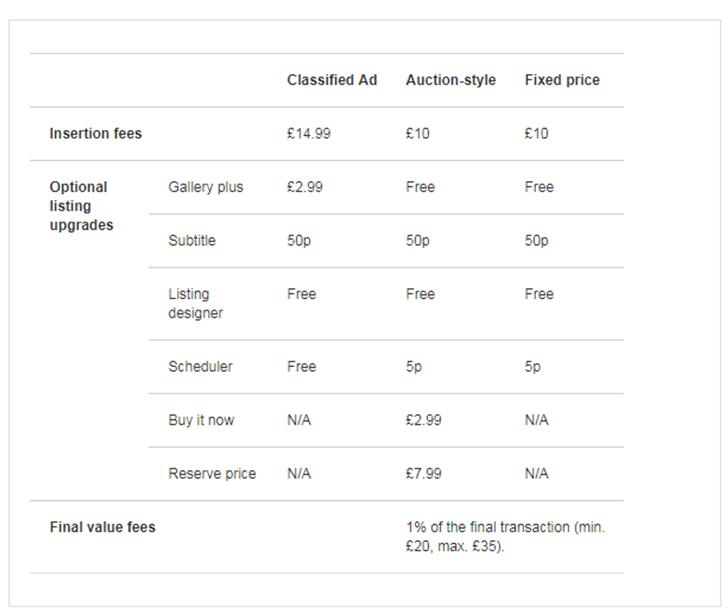Click the Classified Ad column header
Viewport: 726px width, 609px height.
tap(332, 80)
